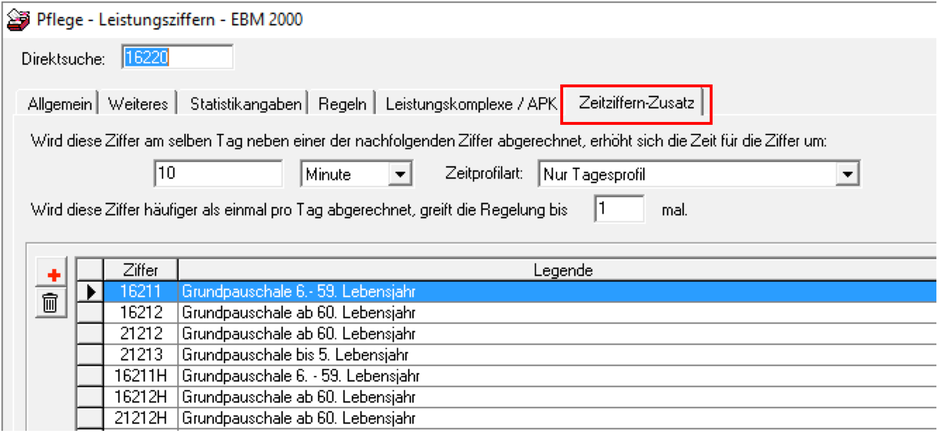Click the trash can delete icon

coord(50,303)
